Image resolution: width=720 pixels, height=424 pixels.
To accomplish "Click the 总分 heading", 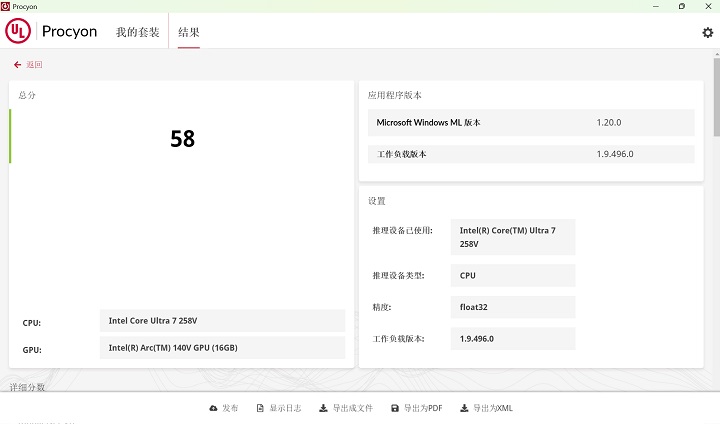I will coord(27,95).
